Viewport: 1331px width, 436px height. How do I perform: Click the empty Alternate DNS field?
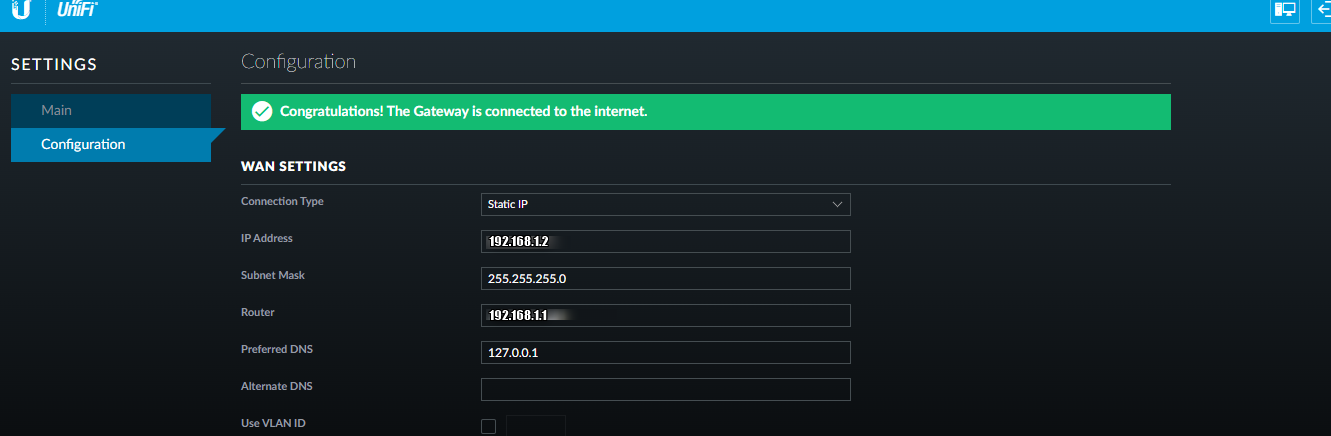point(665,389)
